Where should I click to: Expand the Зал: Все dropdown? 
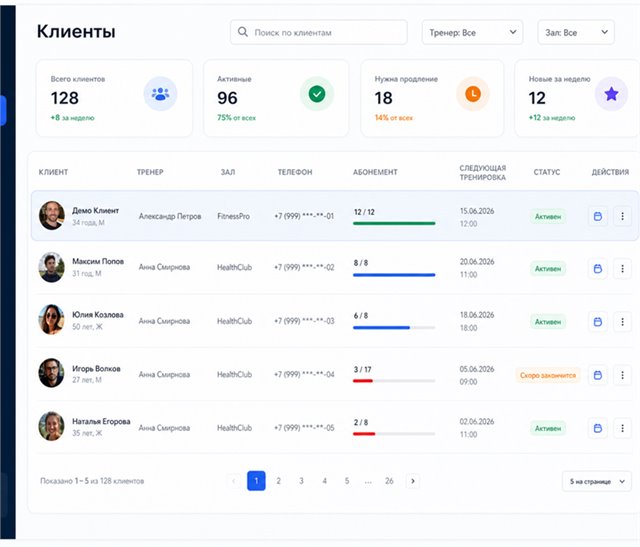pyautogui.click(x=576, y=32)
